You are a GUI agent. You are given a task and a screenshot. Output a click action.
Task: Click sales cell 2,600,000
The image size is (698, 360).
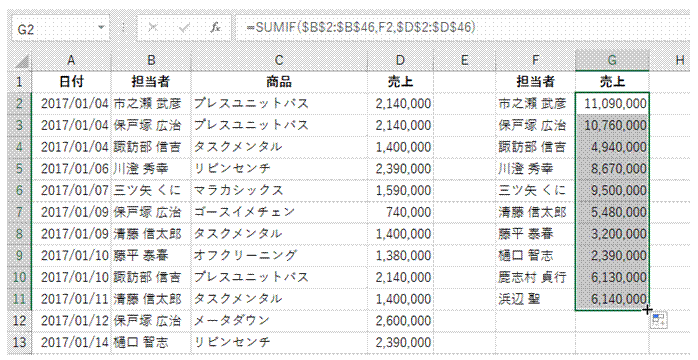tap(400, 321)
